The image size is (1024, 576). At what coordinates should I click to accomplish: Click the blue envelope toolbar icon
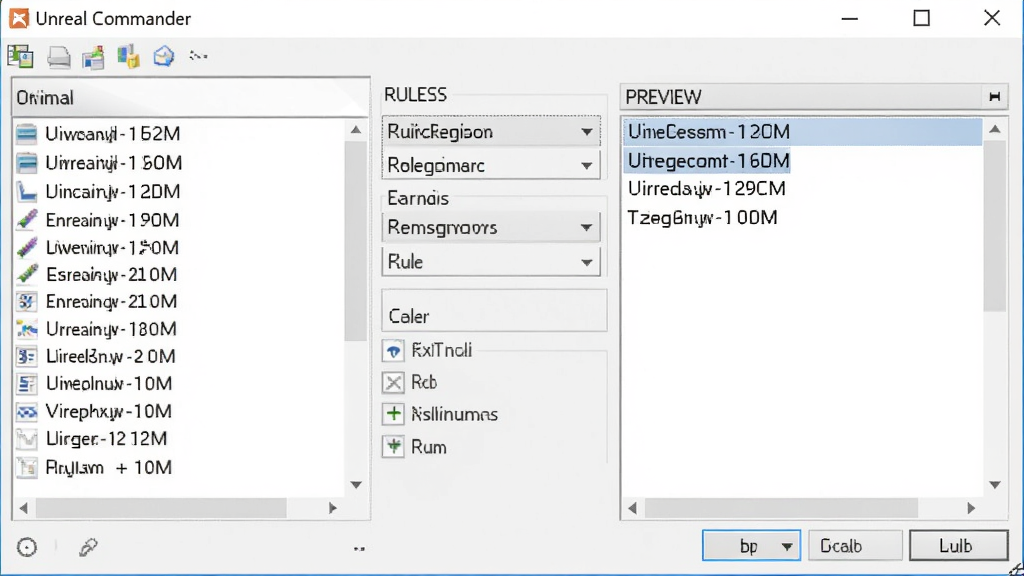click(x=164, y=57)
